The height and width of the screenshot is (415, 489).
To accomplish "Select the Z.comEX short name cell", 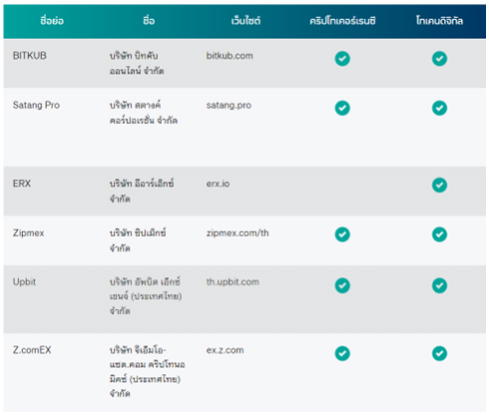I will pos(32,350).
